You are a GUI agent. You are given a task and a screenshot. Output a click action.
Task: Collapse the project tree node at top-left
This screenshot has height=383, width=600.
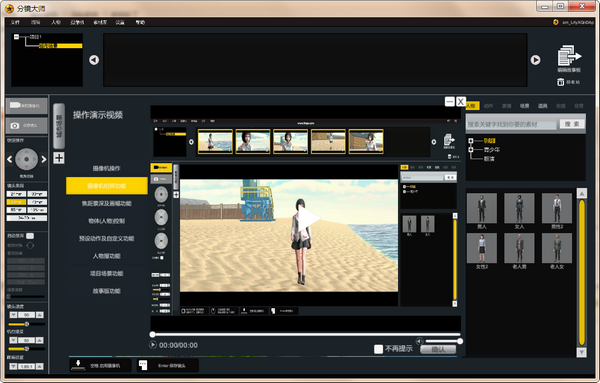(16, 37)
